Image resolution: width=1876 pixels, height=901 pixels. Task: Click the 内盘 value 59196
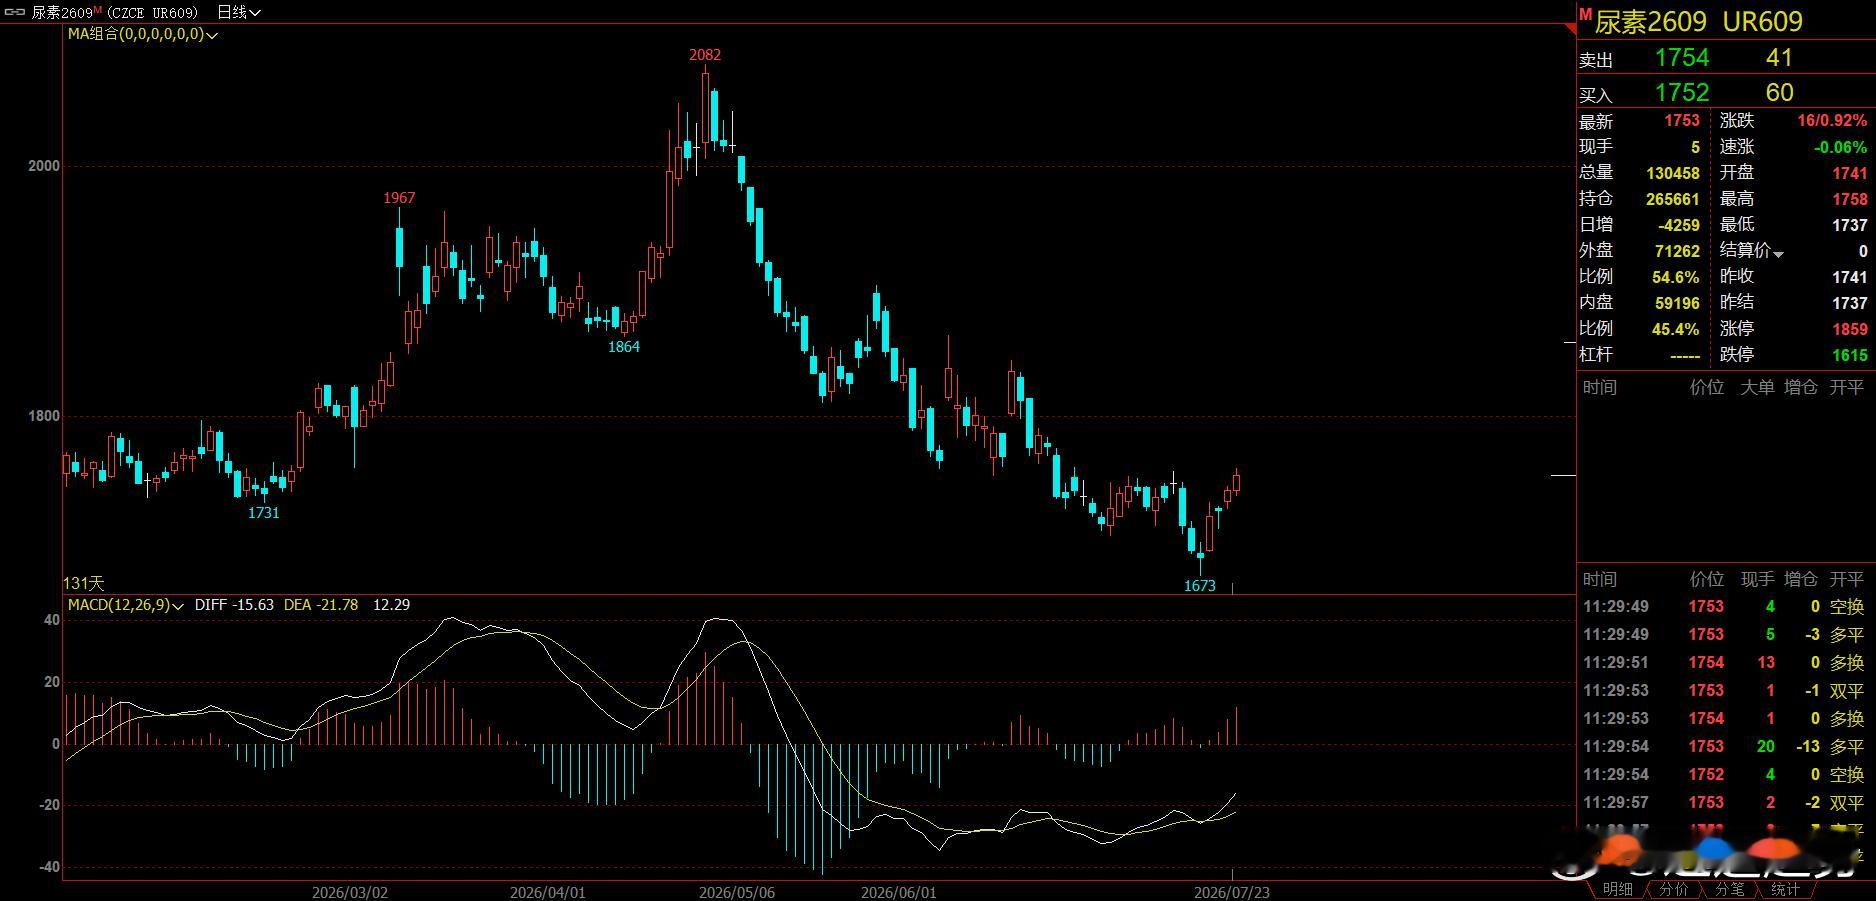pos(1677,303)
